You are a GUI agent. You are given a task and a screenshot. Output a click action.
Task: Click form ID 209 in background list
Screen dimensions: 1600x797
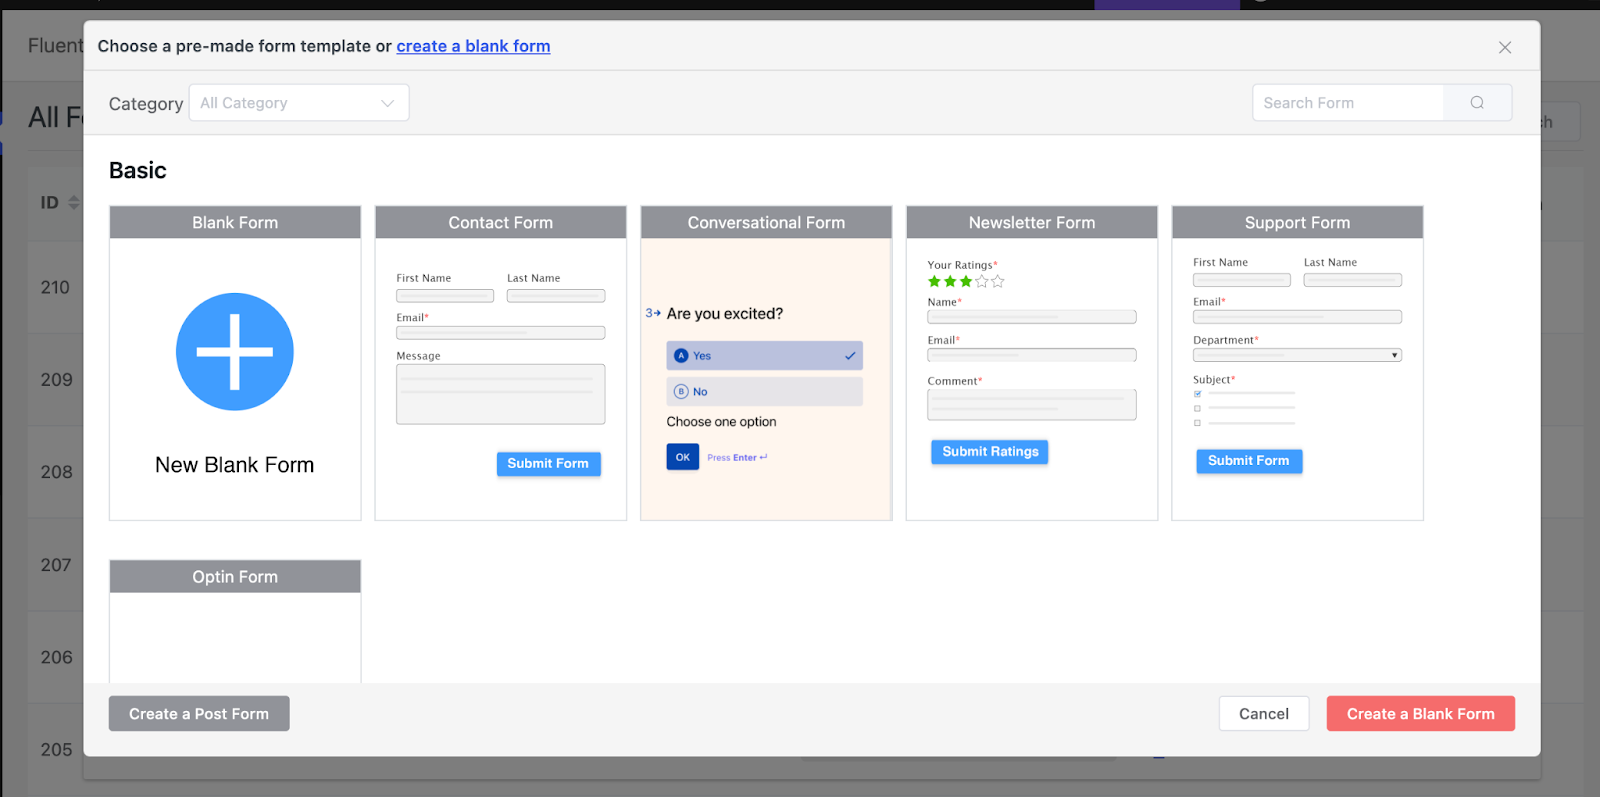pos(56,380)
